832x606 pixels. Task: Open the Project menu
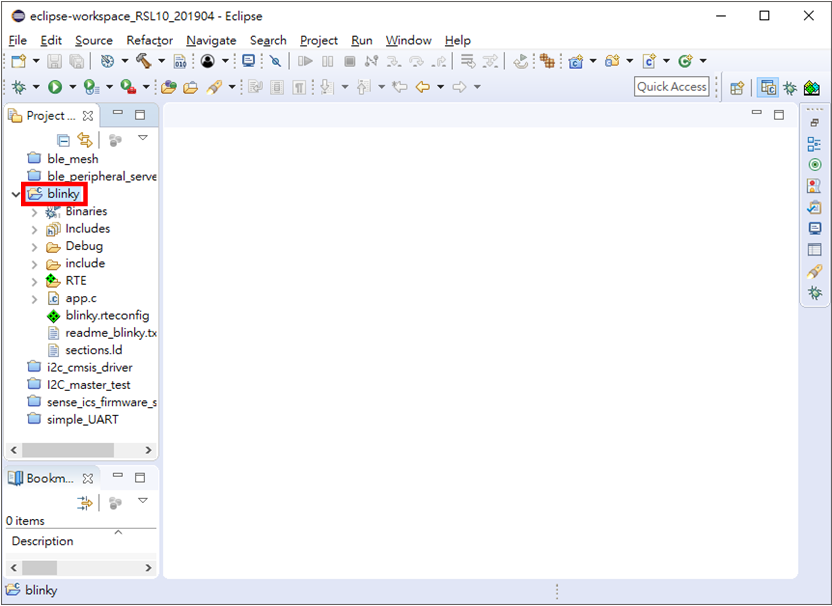pyautogui.click(x=318, y=40)
